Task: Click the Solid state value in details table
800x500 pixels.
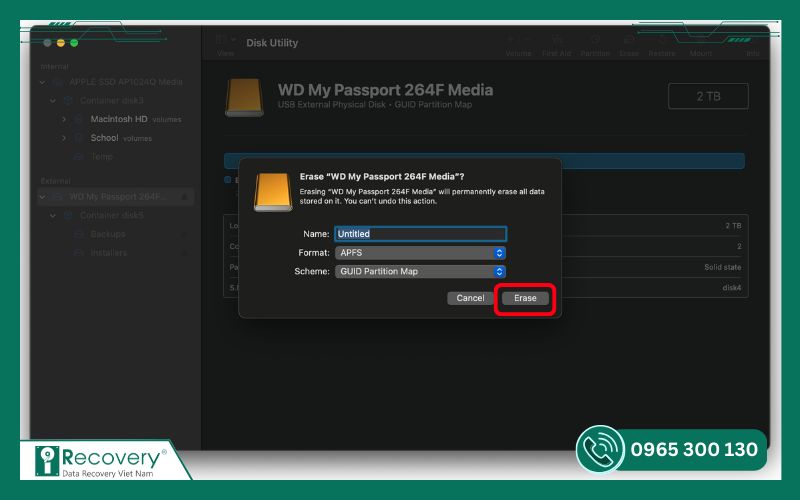Action: click(722, 267)
